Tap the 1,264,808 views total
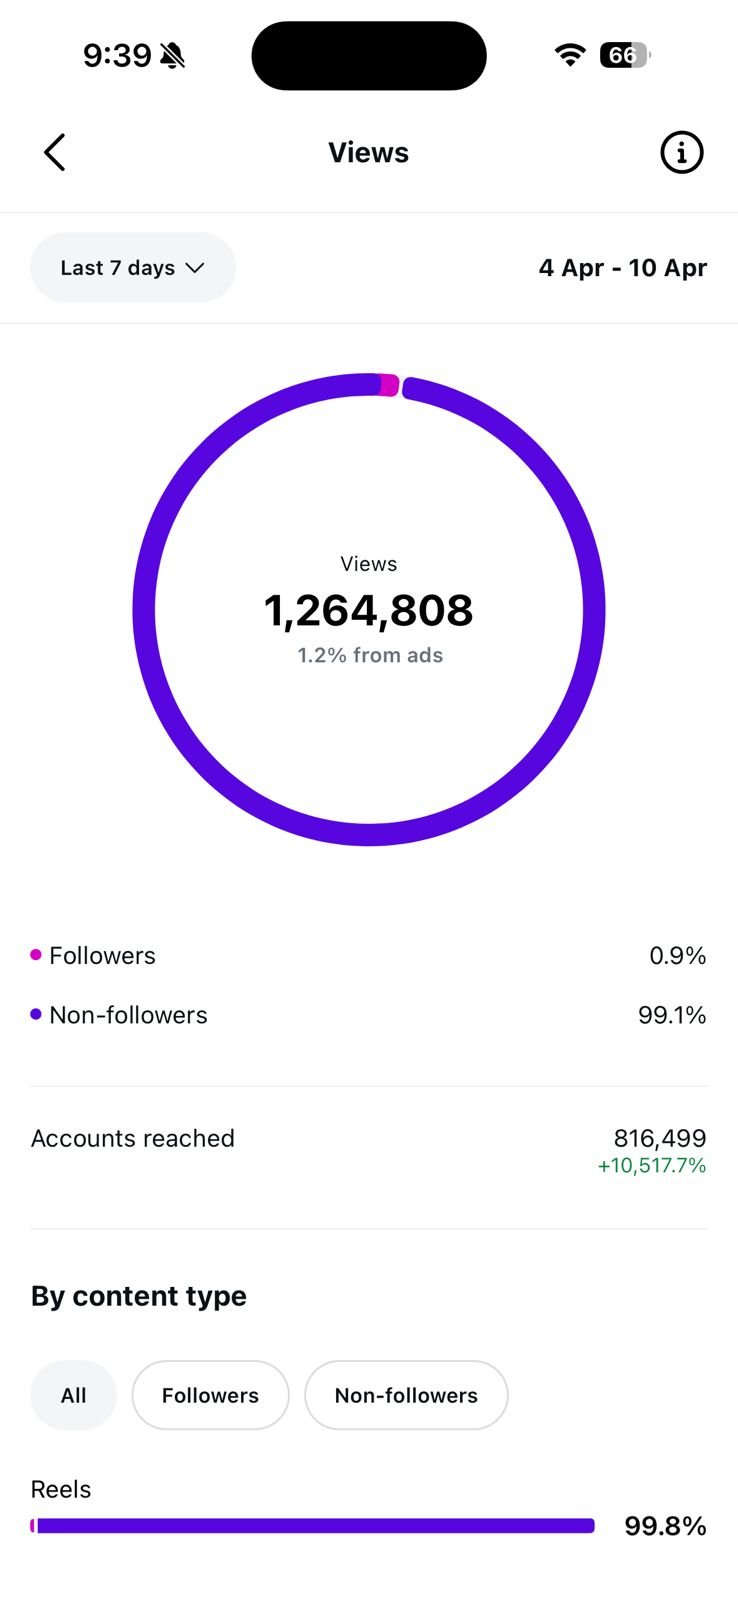Viewport: 738px width, 1600px height. [369, 610]
